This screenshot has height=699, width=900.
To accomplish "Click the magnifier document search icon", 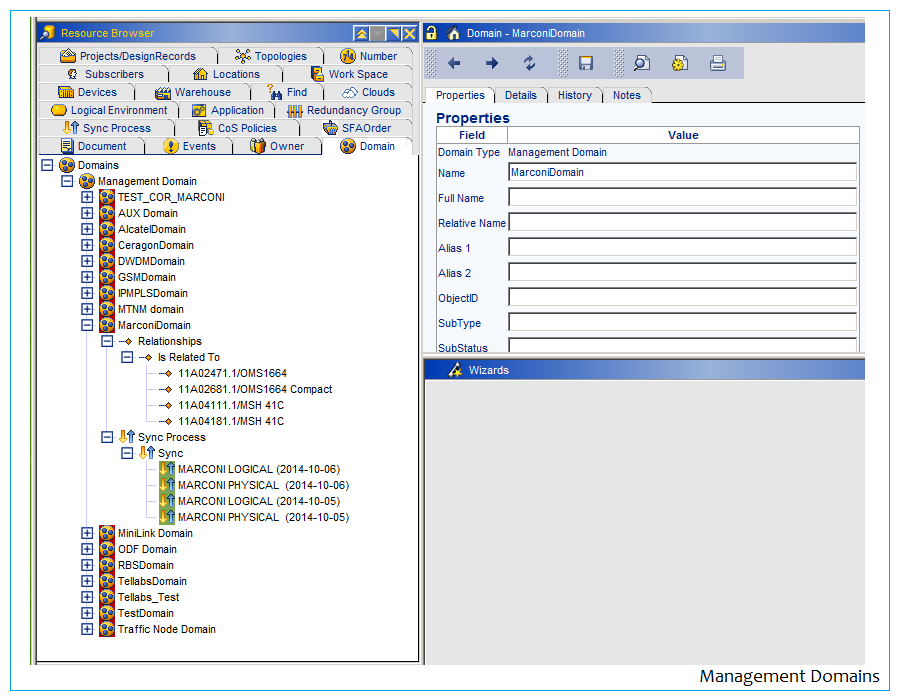I will (x=642, y=63).
